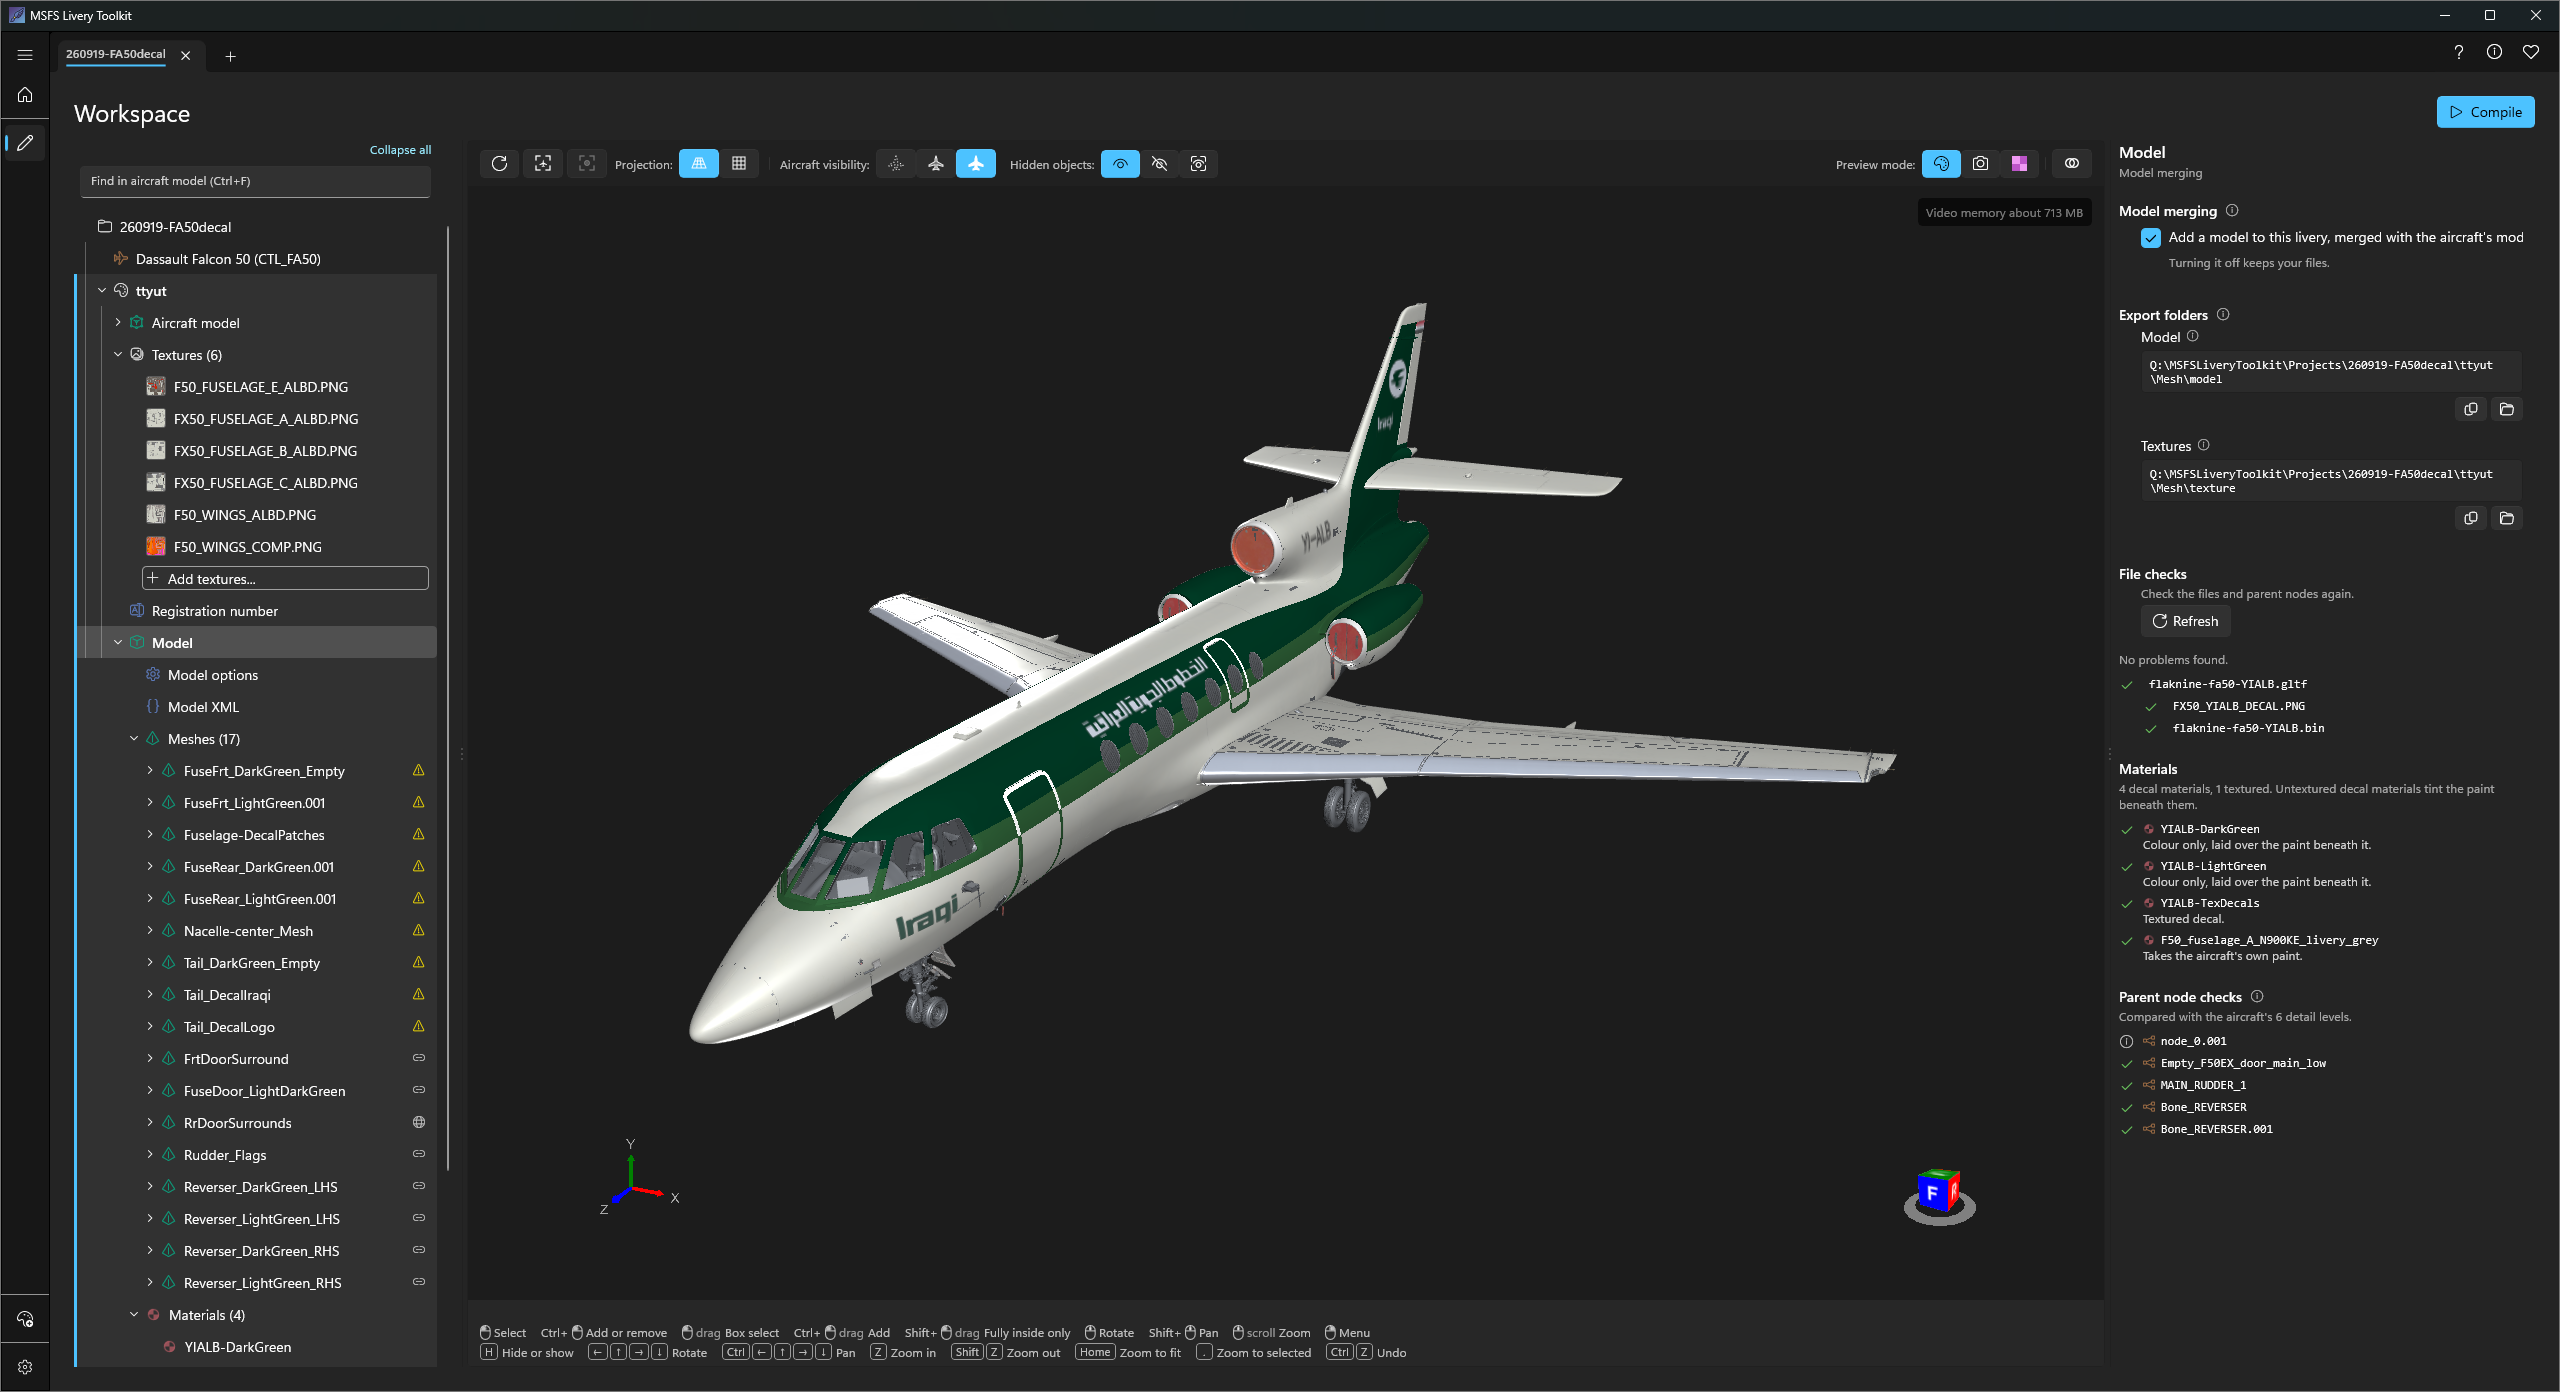Click the Find in aircraft model field

(x=255, y=181)
